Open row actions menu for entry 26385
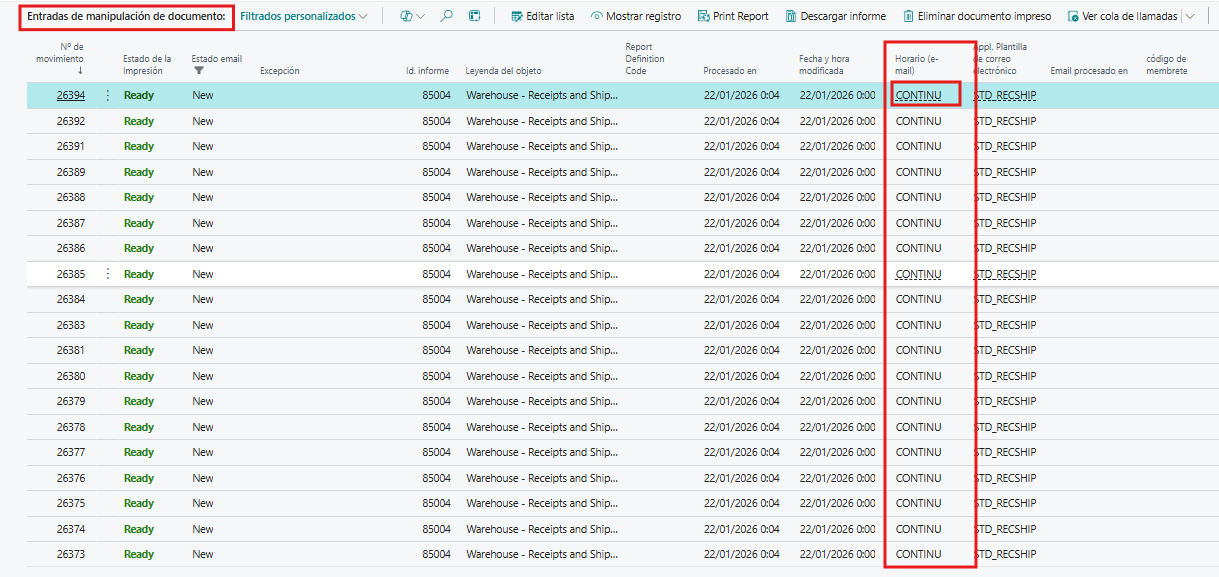The height and width of the screenshot is (577, 1219). pyautogui.click(x=108, y=274)
